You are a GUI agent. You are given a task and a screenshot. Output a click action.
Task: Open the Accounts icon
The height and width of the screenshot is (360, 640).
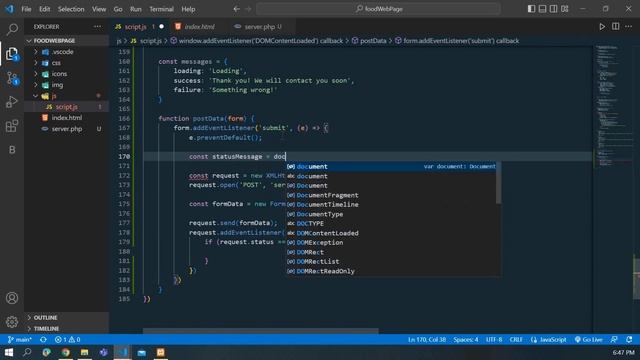coord(12,298)
